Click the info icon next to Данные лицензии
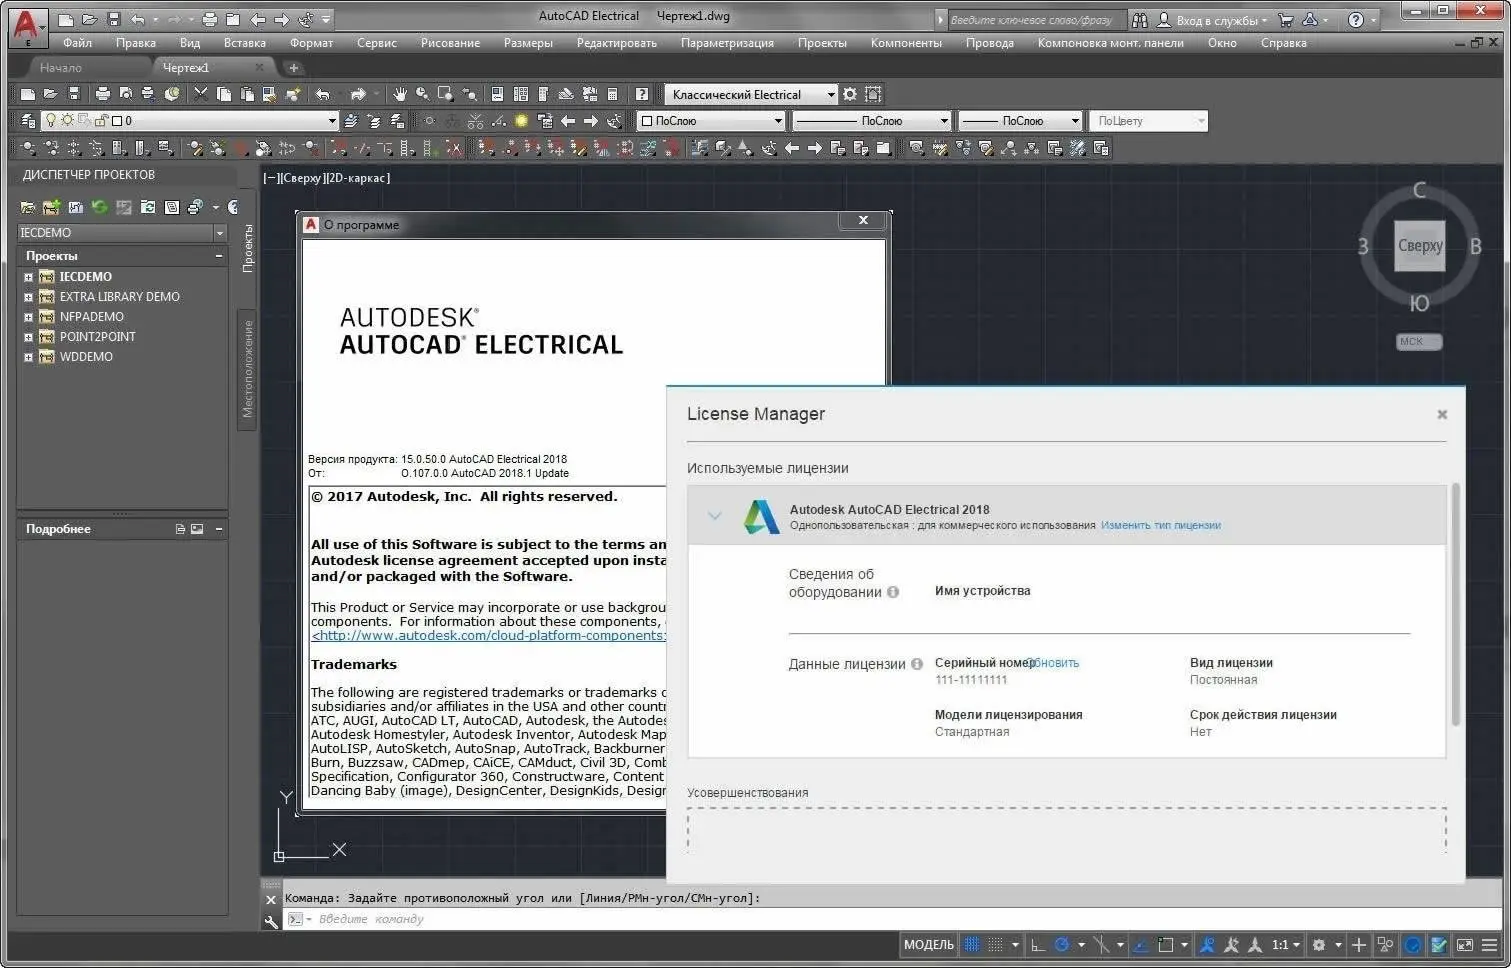Image resolution: width=1511 pixels, height=968 pixels. tap(917, 664)
